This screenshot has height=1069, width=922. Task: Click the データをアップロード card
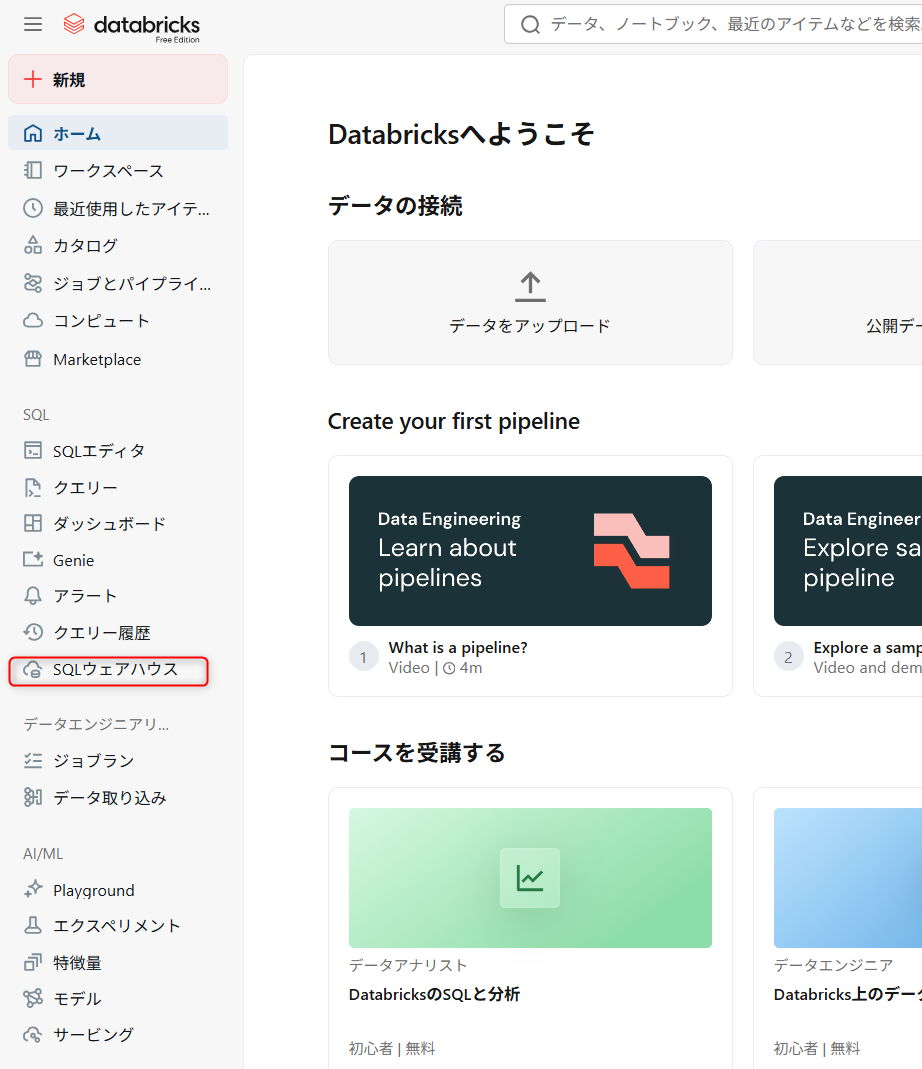point(530,303)
